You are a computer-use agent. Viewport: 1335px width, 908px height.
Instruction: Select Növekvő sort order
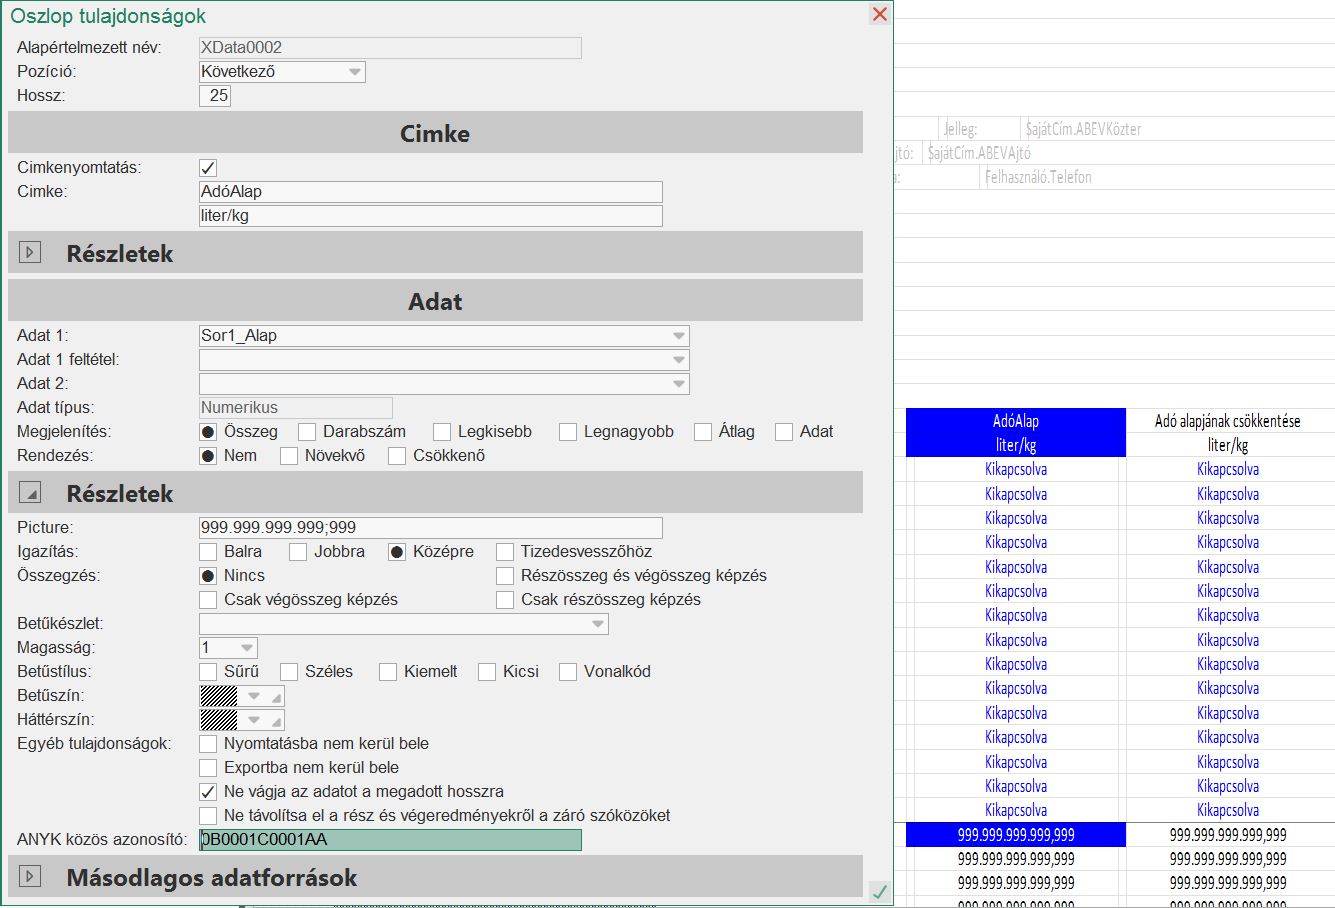[289, 456]
